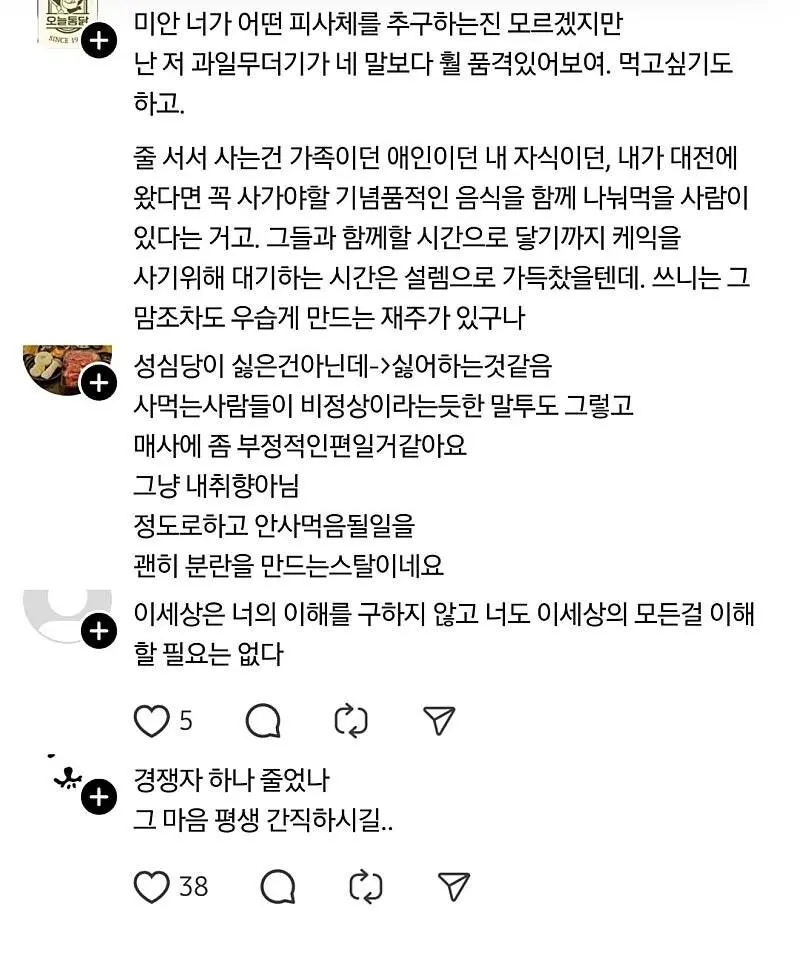Reply to the post with 5 likes
Image resolution: width=800 pixels, height=956 pixels.
pos(263,721)
